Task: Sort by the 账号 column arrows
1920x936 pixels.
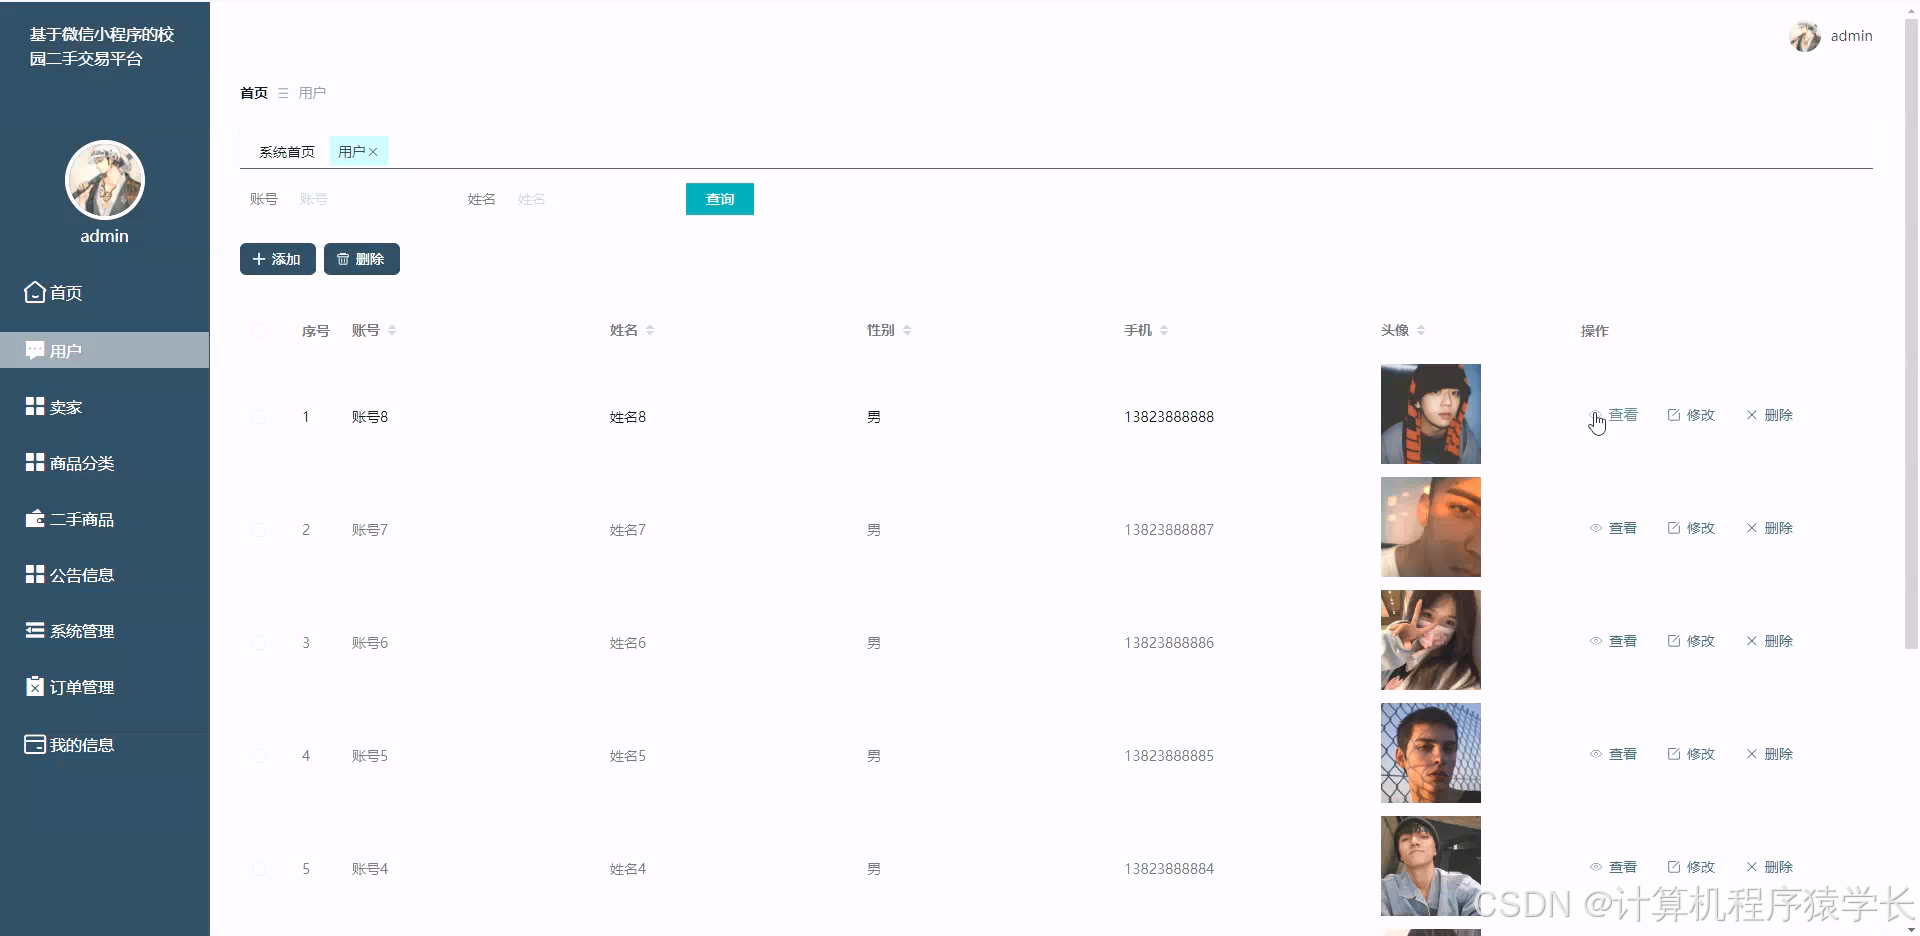Action: [x=392, y=330]
